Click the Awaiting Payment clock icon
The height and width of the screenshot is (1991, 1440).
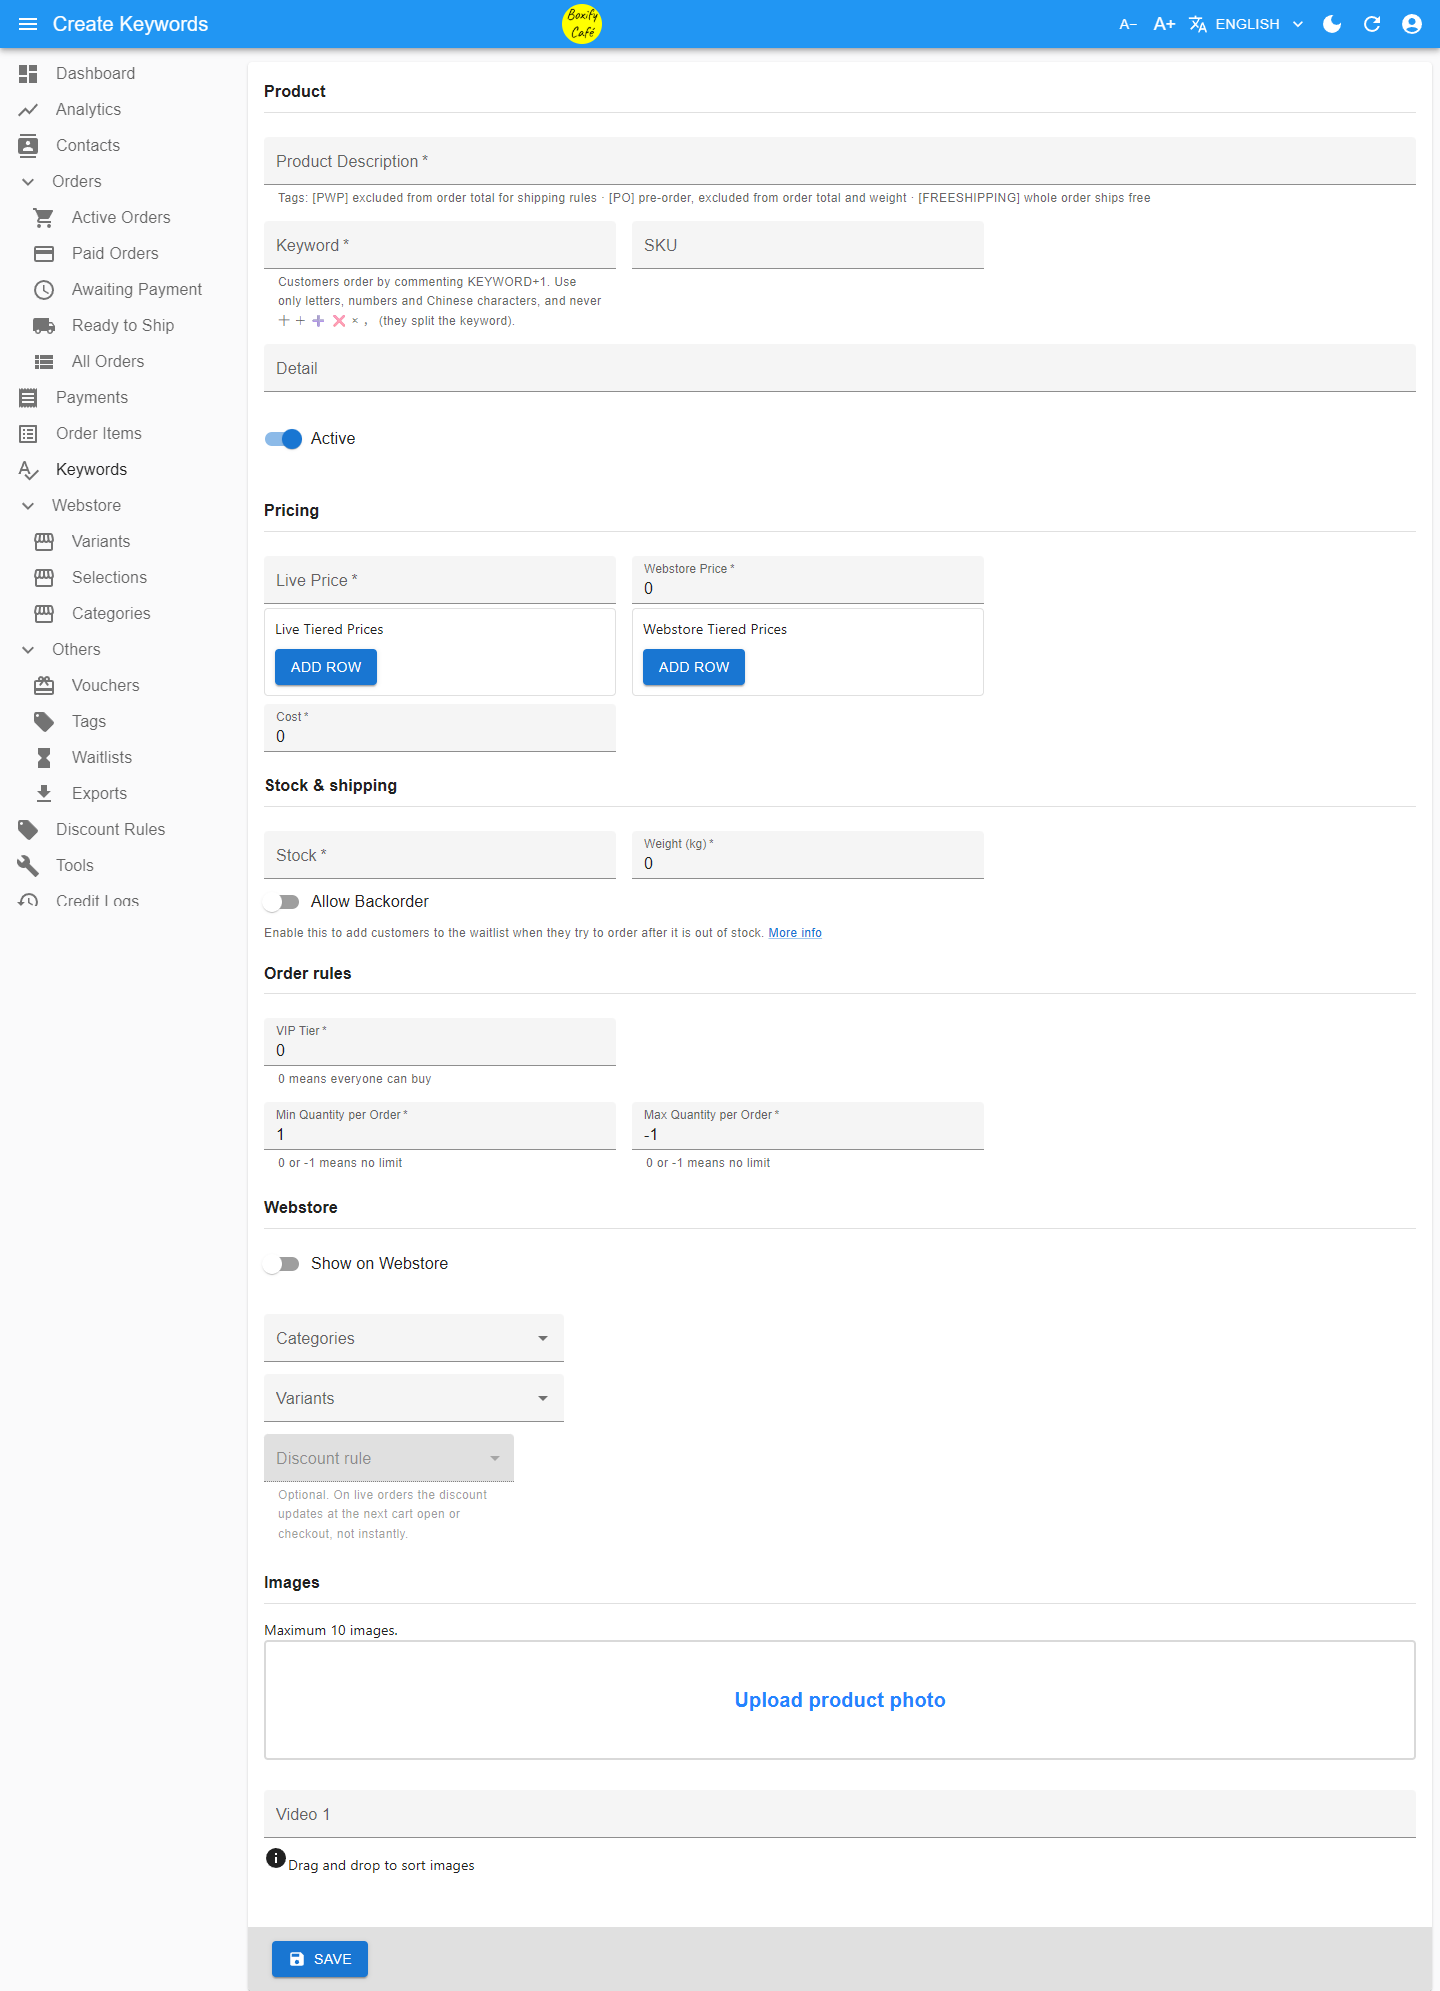pyautogui.click(x=44, y=289)
